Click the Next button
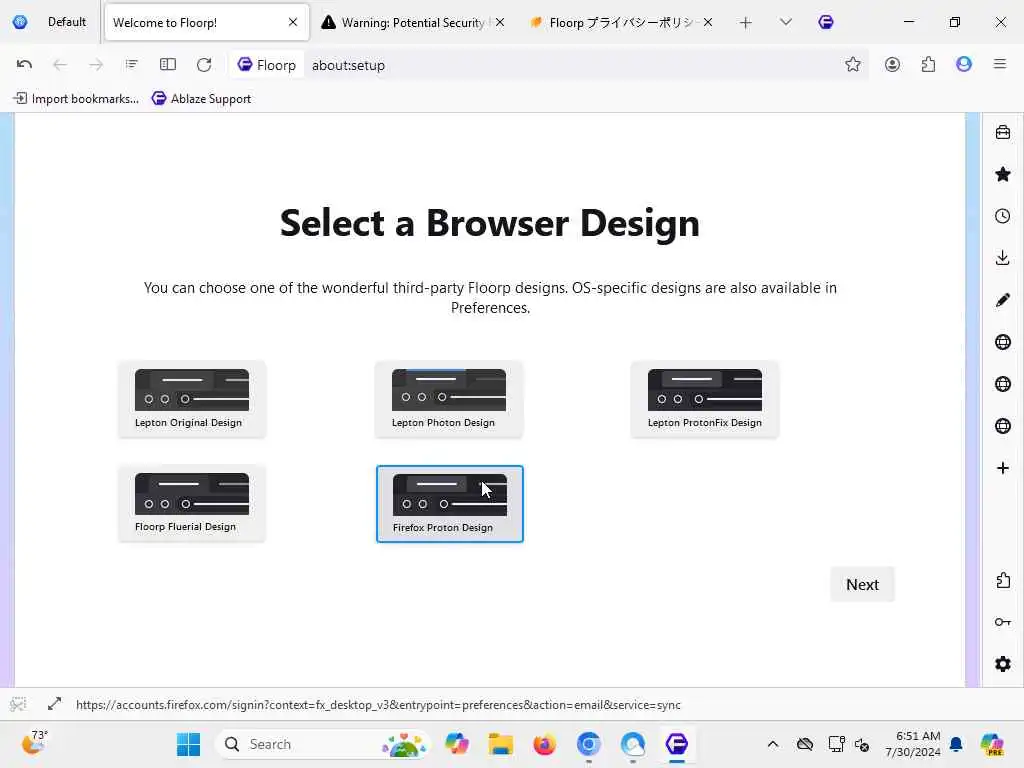Image resolution: width=1024 pixels, height=768 pixels. click(862, 584)
